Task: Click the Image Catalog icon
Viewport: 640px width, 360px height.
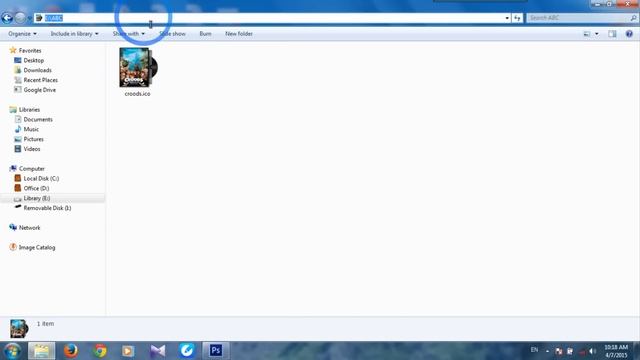Action: click(x=13, y=247)
